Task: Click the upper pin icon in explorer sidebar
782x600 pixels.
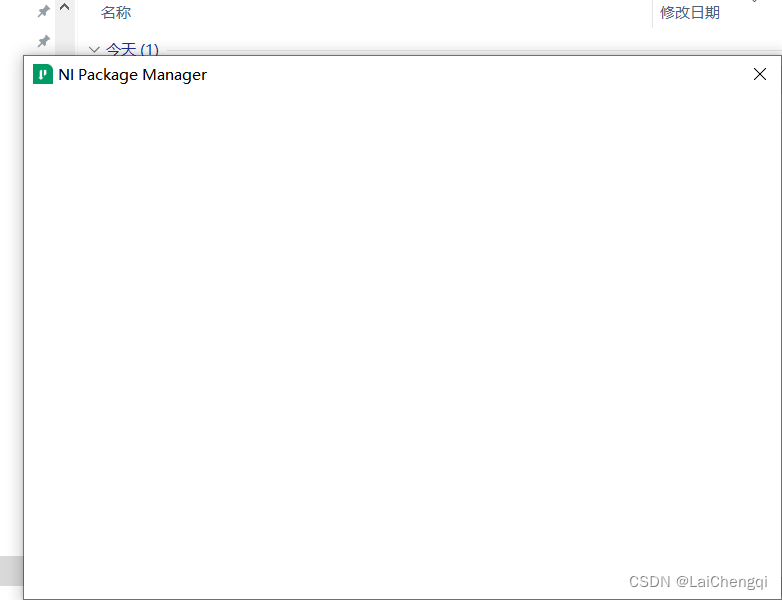Action: coord(44,11)
